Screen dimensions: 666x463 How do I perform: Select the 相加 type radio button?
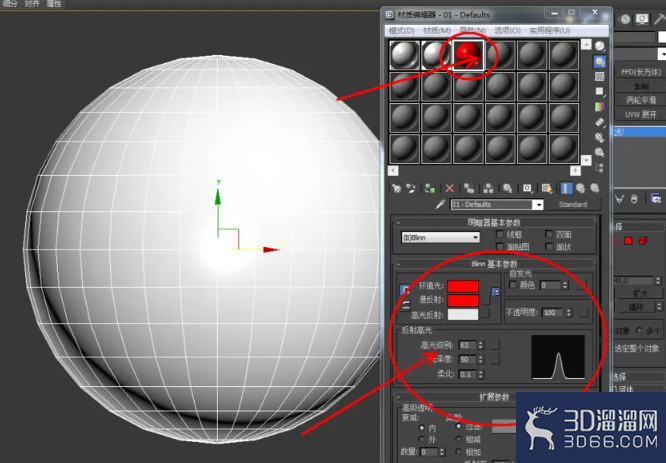pyautogui.click(x=458, y=452)
